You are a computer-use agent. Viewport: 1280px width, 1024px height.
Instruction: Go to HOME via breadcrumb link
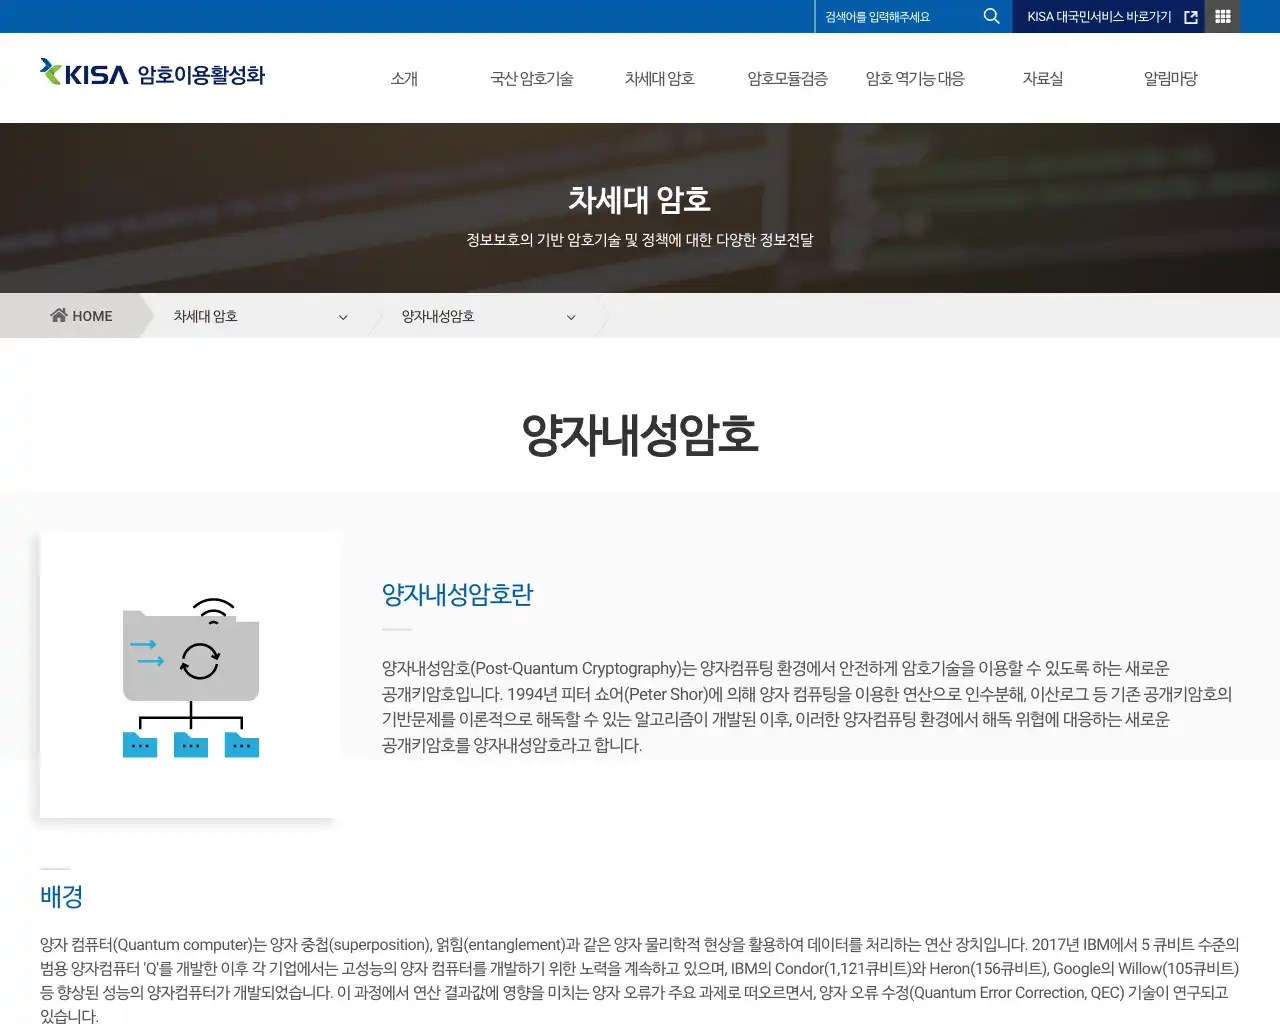[81, 316]
